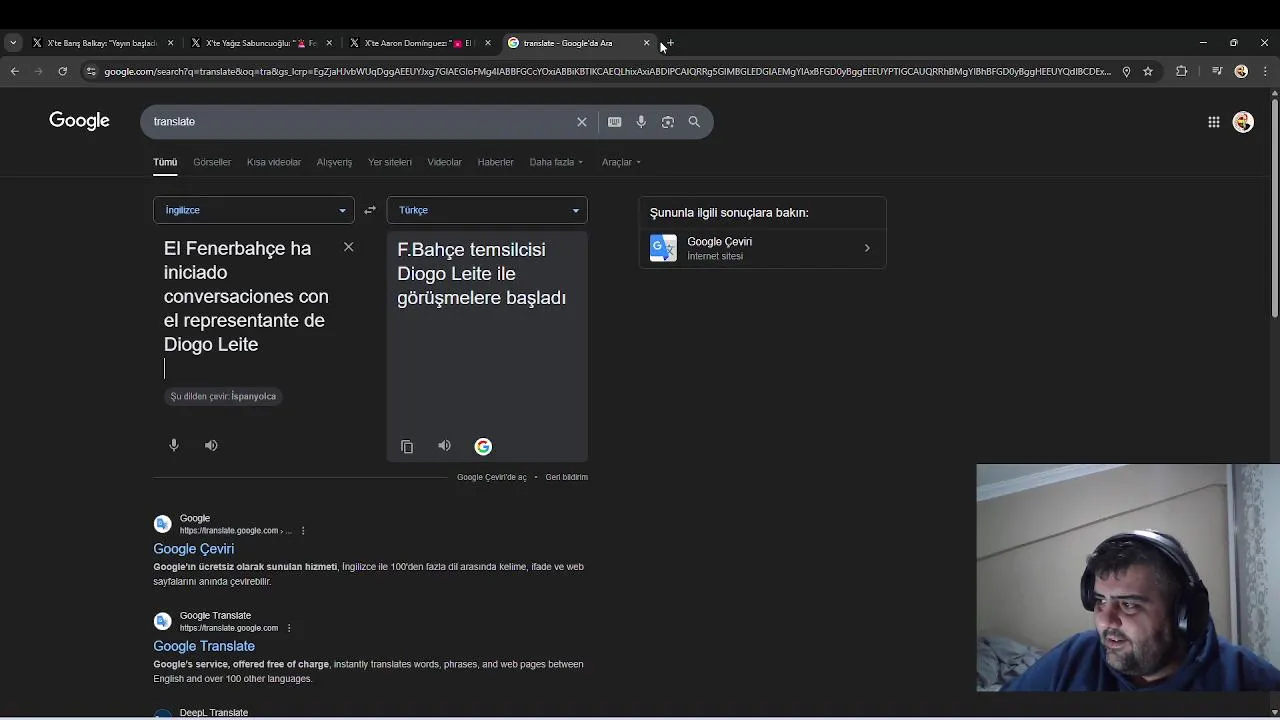
Task: Open the browser extensions puzzle icon
Action: point(1182,71)
